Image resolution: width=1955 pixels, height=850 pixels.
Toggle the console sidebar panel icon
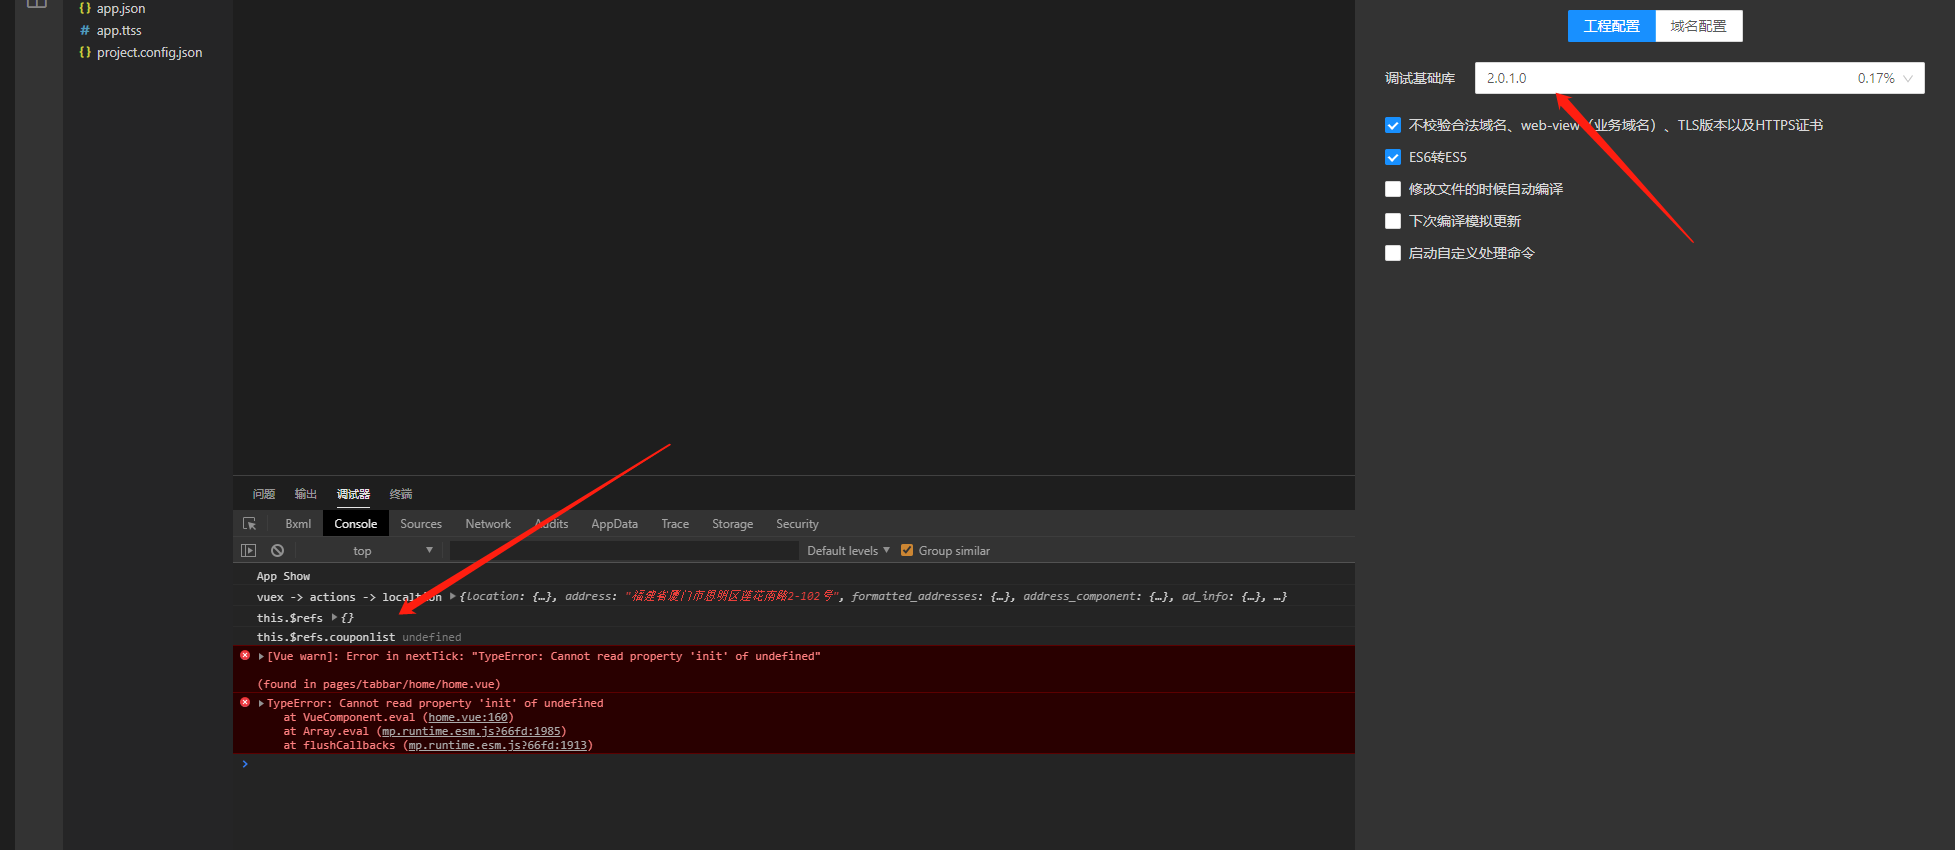(249, 551)
